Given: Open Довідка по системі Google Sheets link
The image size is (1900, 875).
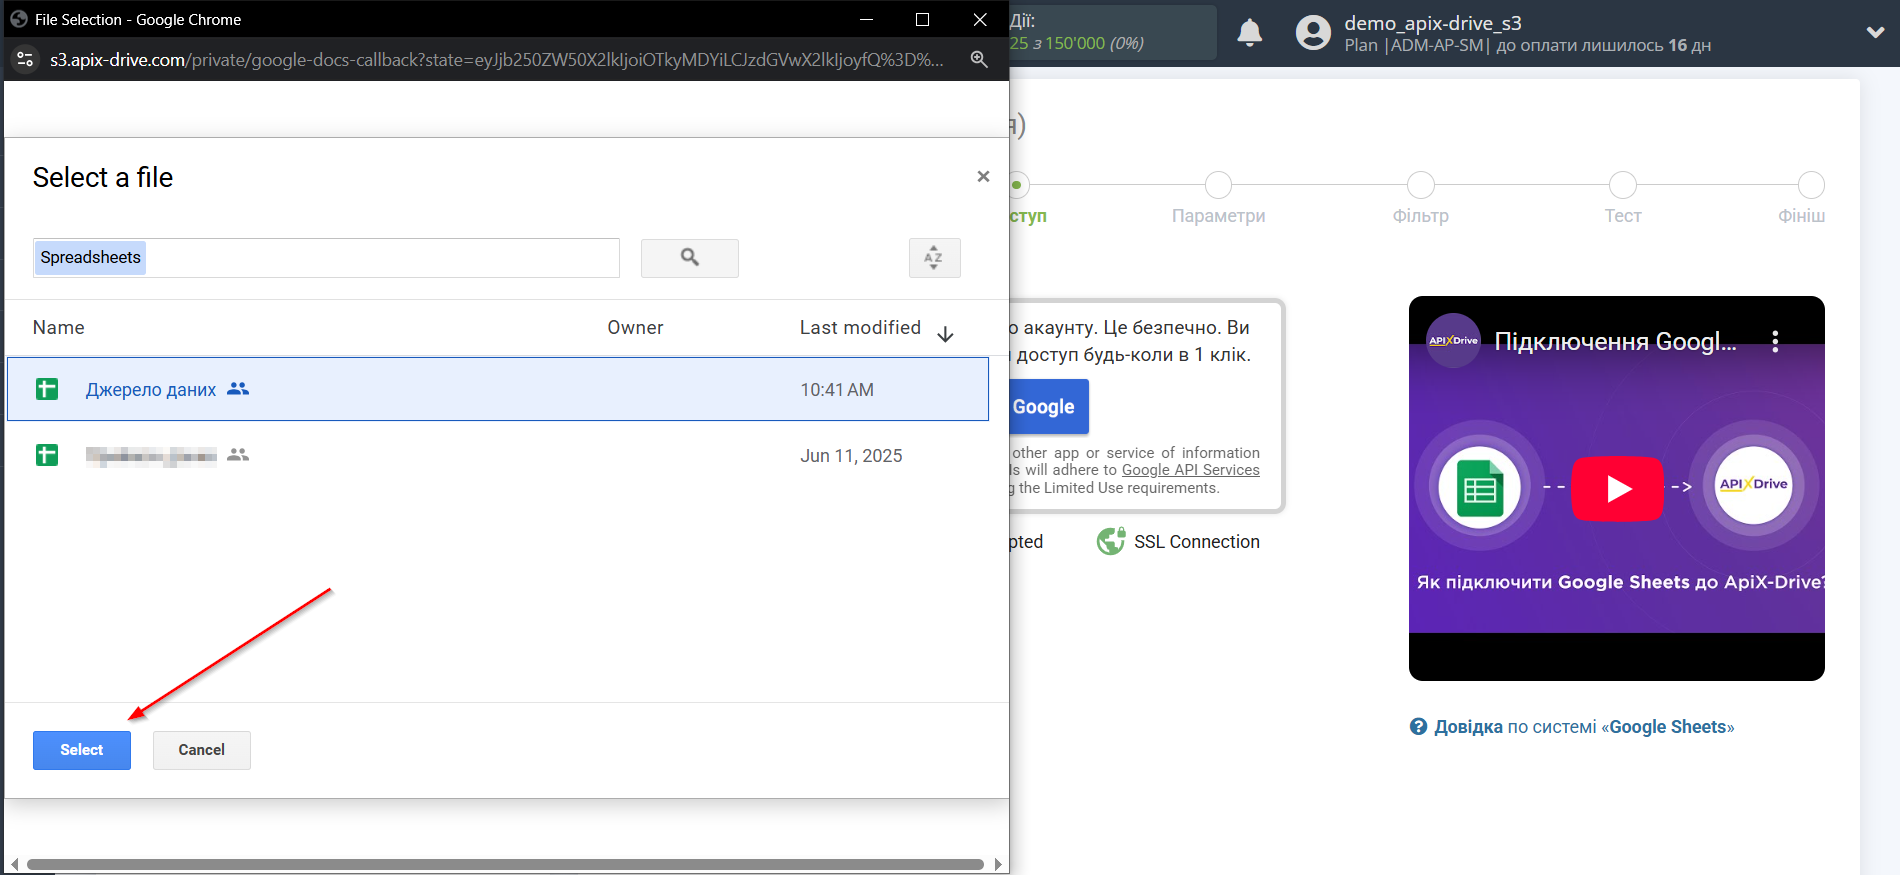Looking at the screenshot, I should (x=1584, y=727).
